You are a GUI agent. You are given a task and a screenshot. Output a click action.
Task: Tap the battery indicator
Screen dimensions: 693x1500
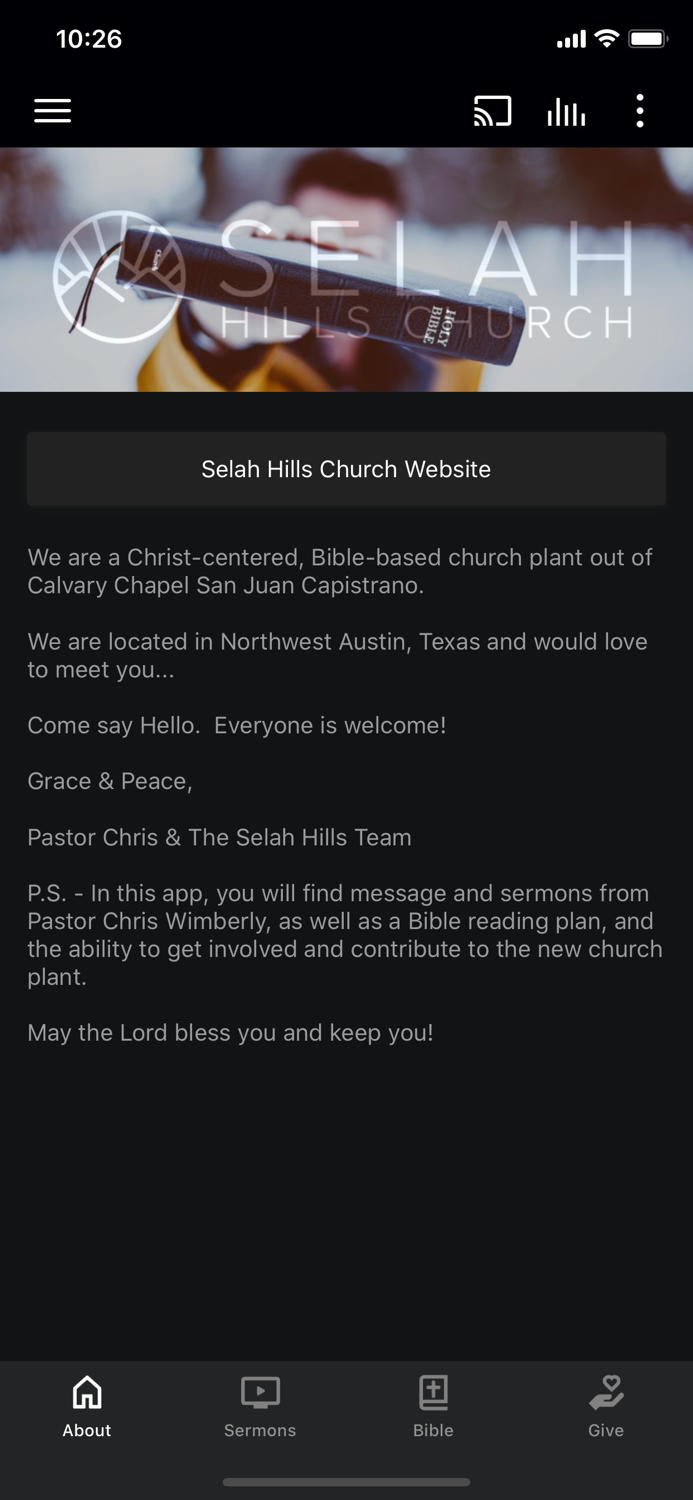coord(650,38)
